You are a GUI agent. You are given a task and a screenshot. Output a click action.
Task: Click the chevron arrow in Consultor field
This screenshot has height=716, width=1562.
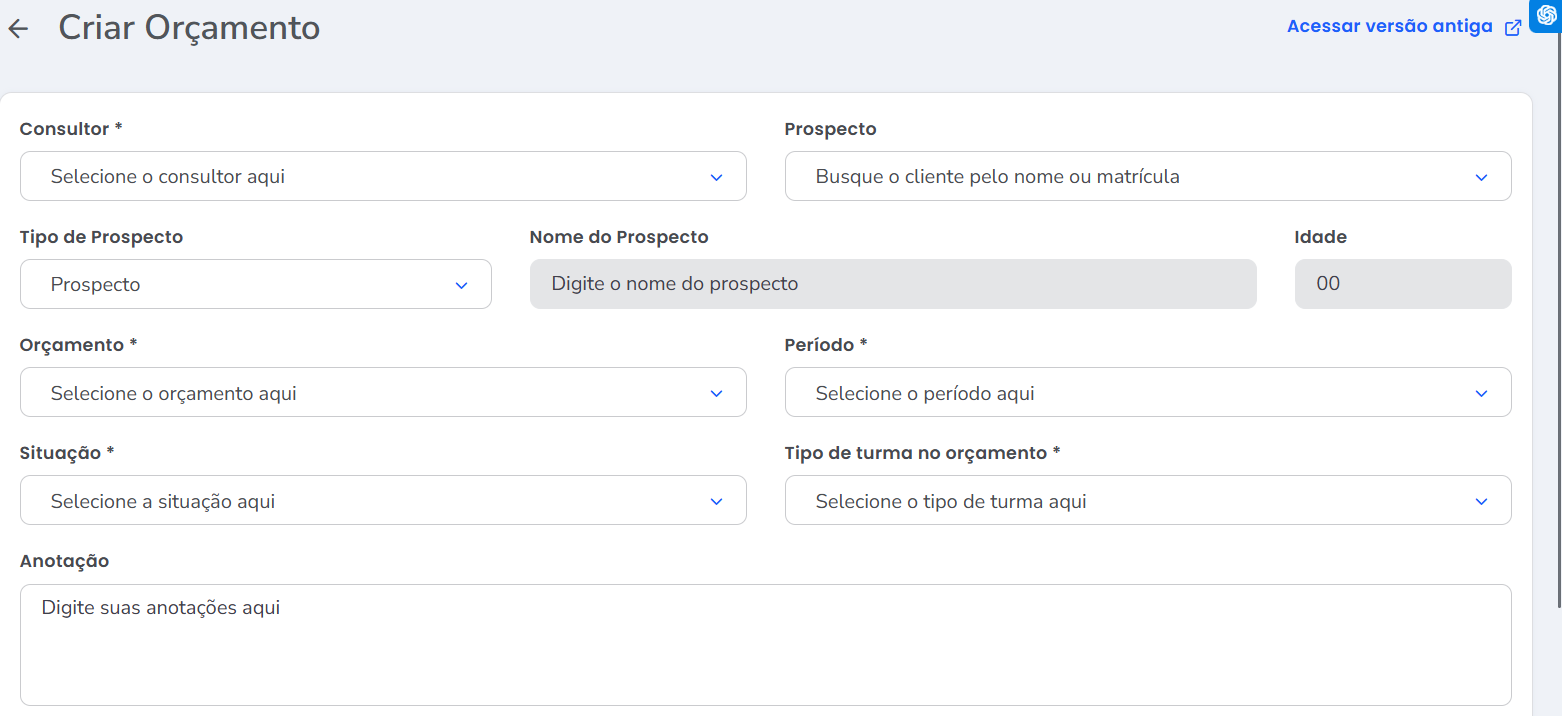716,177
